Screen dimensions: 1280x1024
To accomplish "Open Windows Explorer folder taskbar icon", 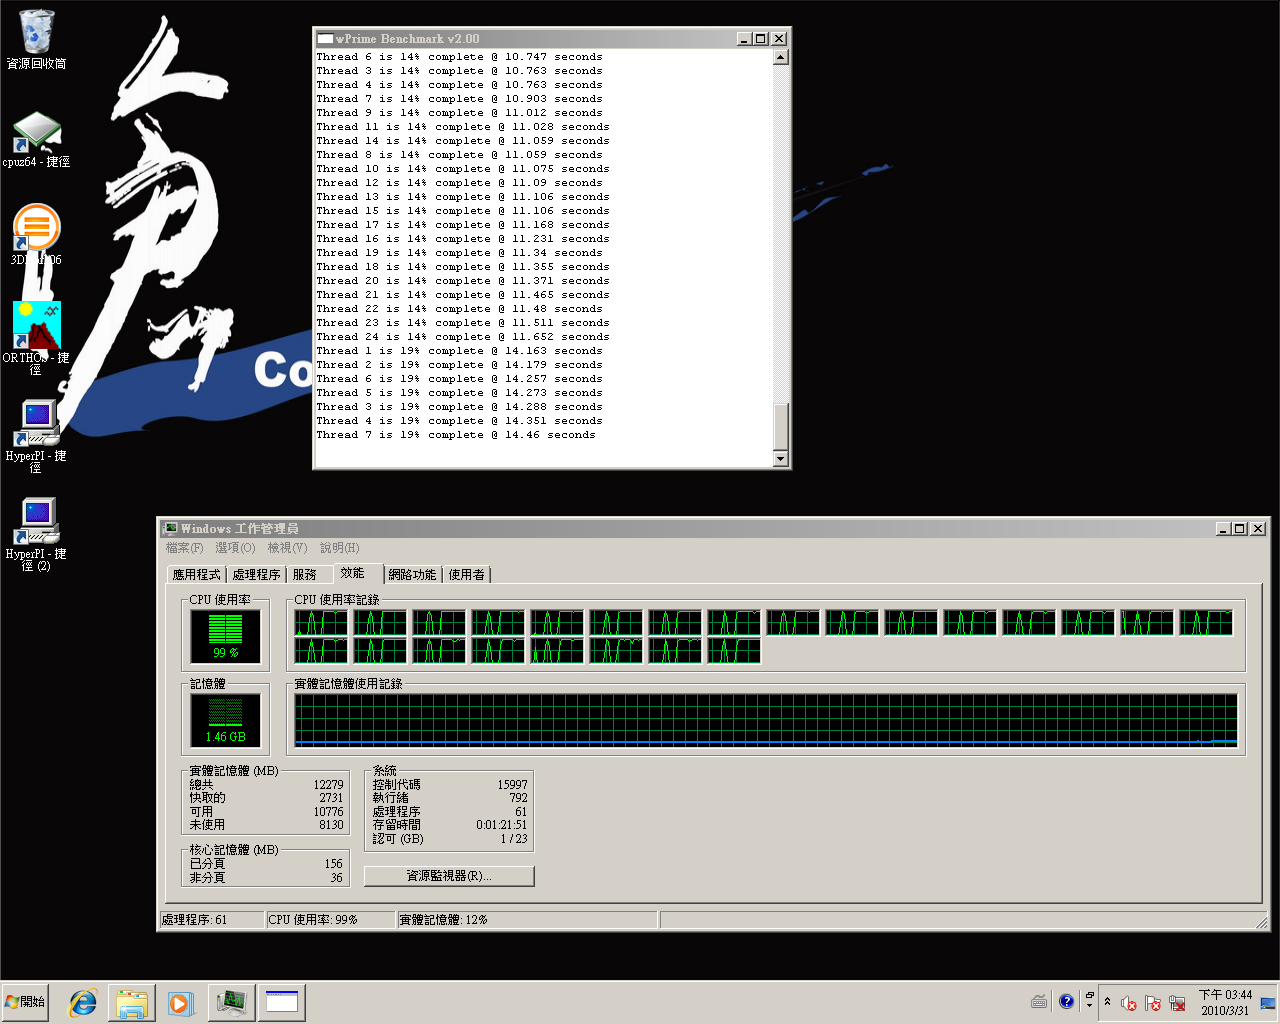I will point(132,1002).
